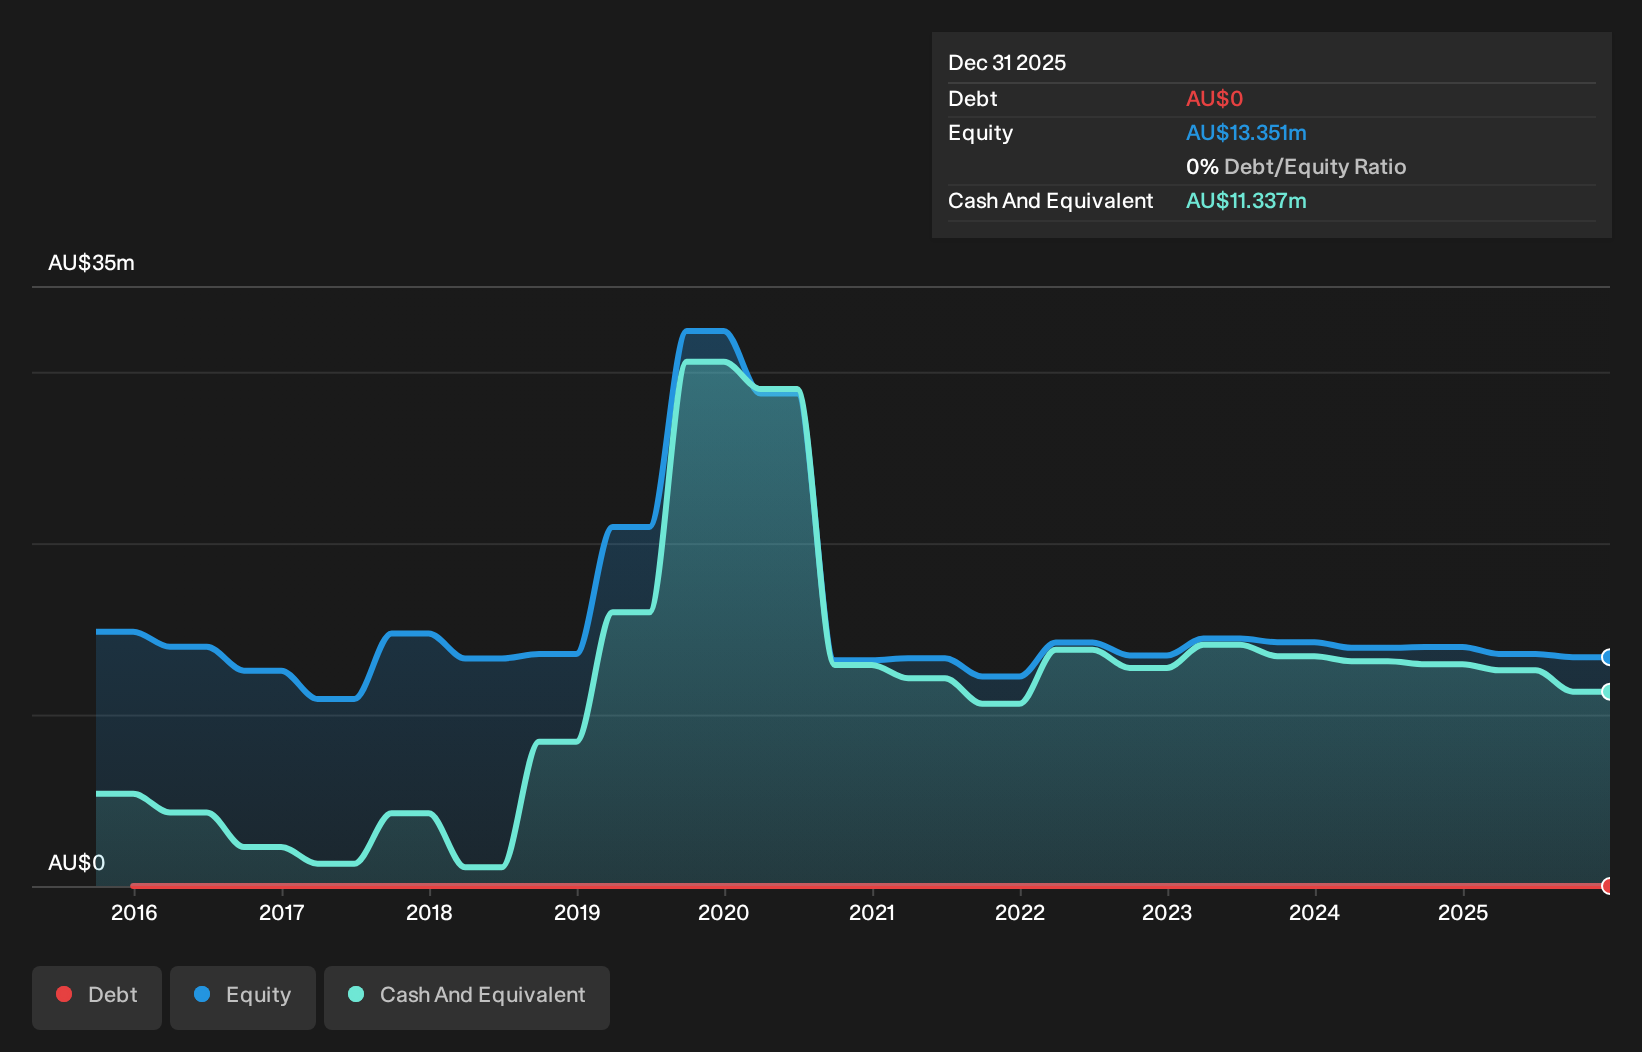Click the 2019 x-axis label

pyautogui.click(x=577, y=913)
